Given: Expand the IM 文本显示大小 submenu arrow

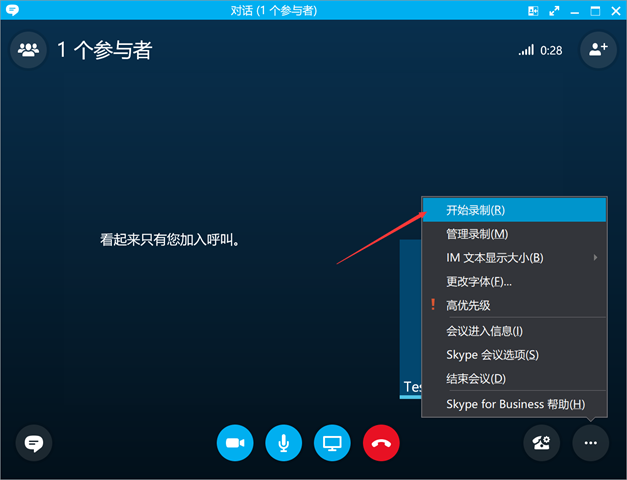Looking at the screenshot, I should click(x=595, y=258).
